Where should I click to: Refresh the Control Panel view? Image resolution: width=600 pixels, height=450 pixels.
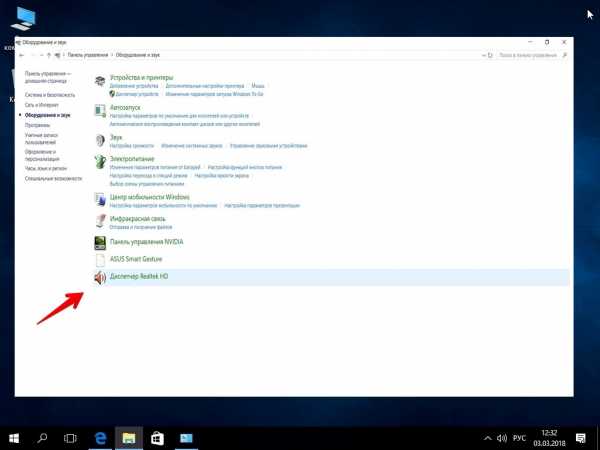490,55
